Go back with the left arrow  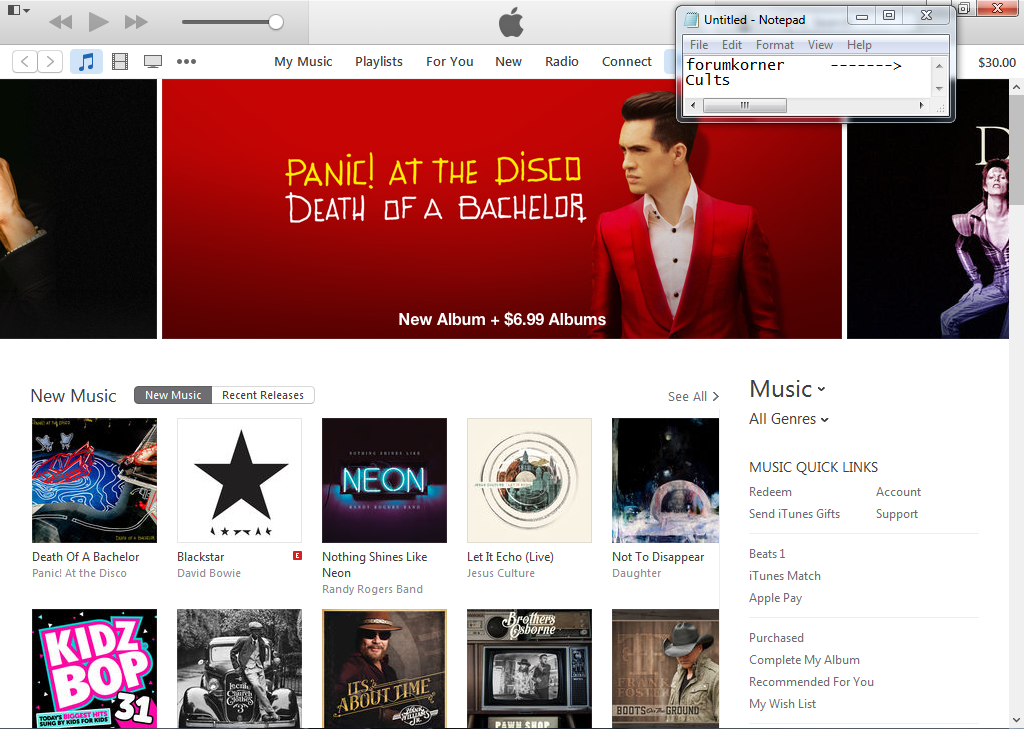pos(25,61)
